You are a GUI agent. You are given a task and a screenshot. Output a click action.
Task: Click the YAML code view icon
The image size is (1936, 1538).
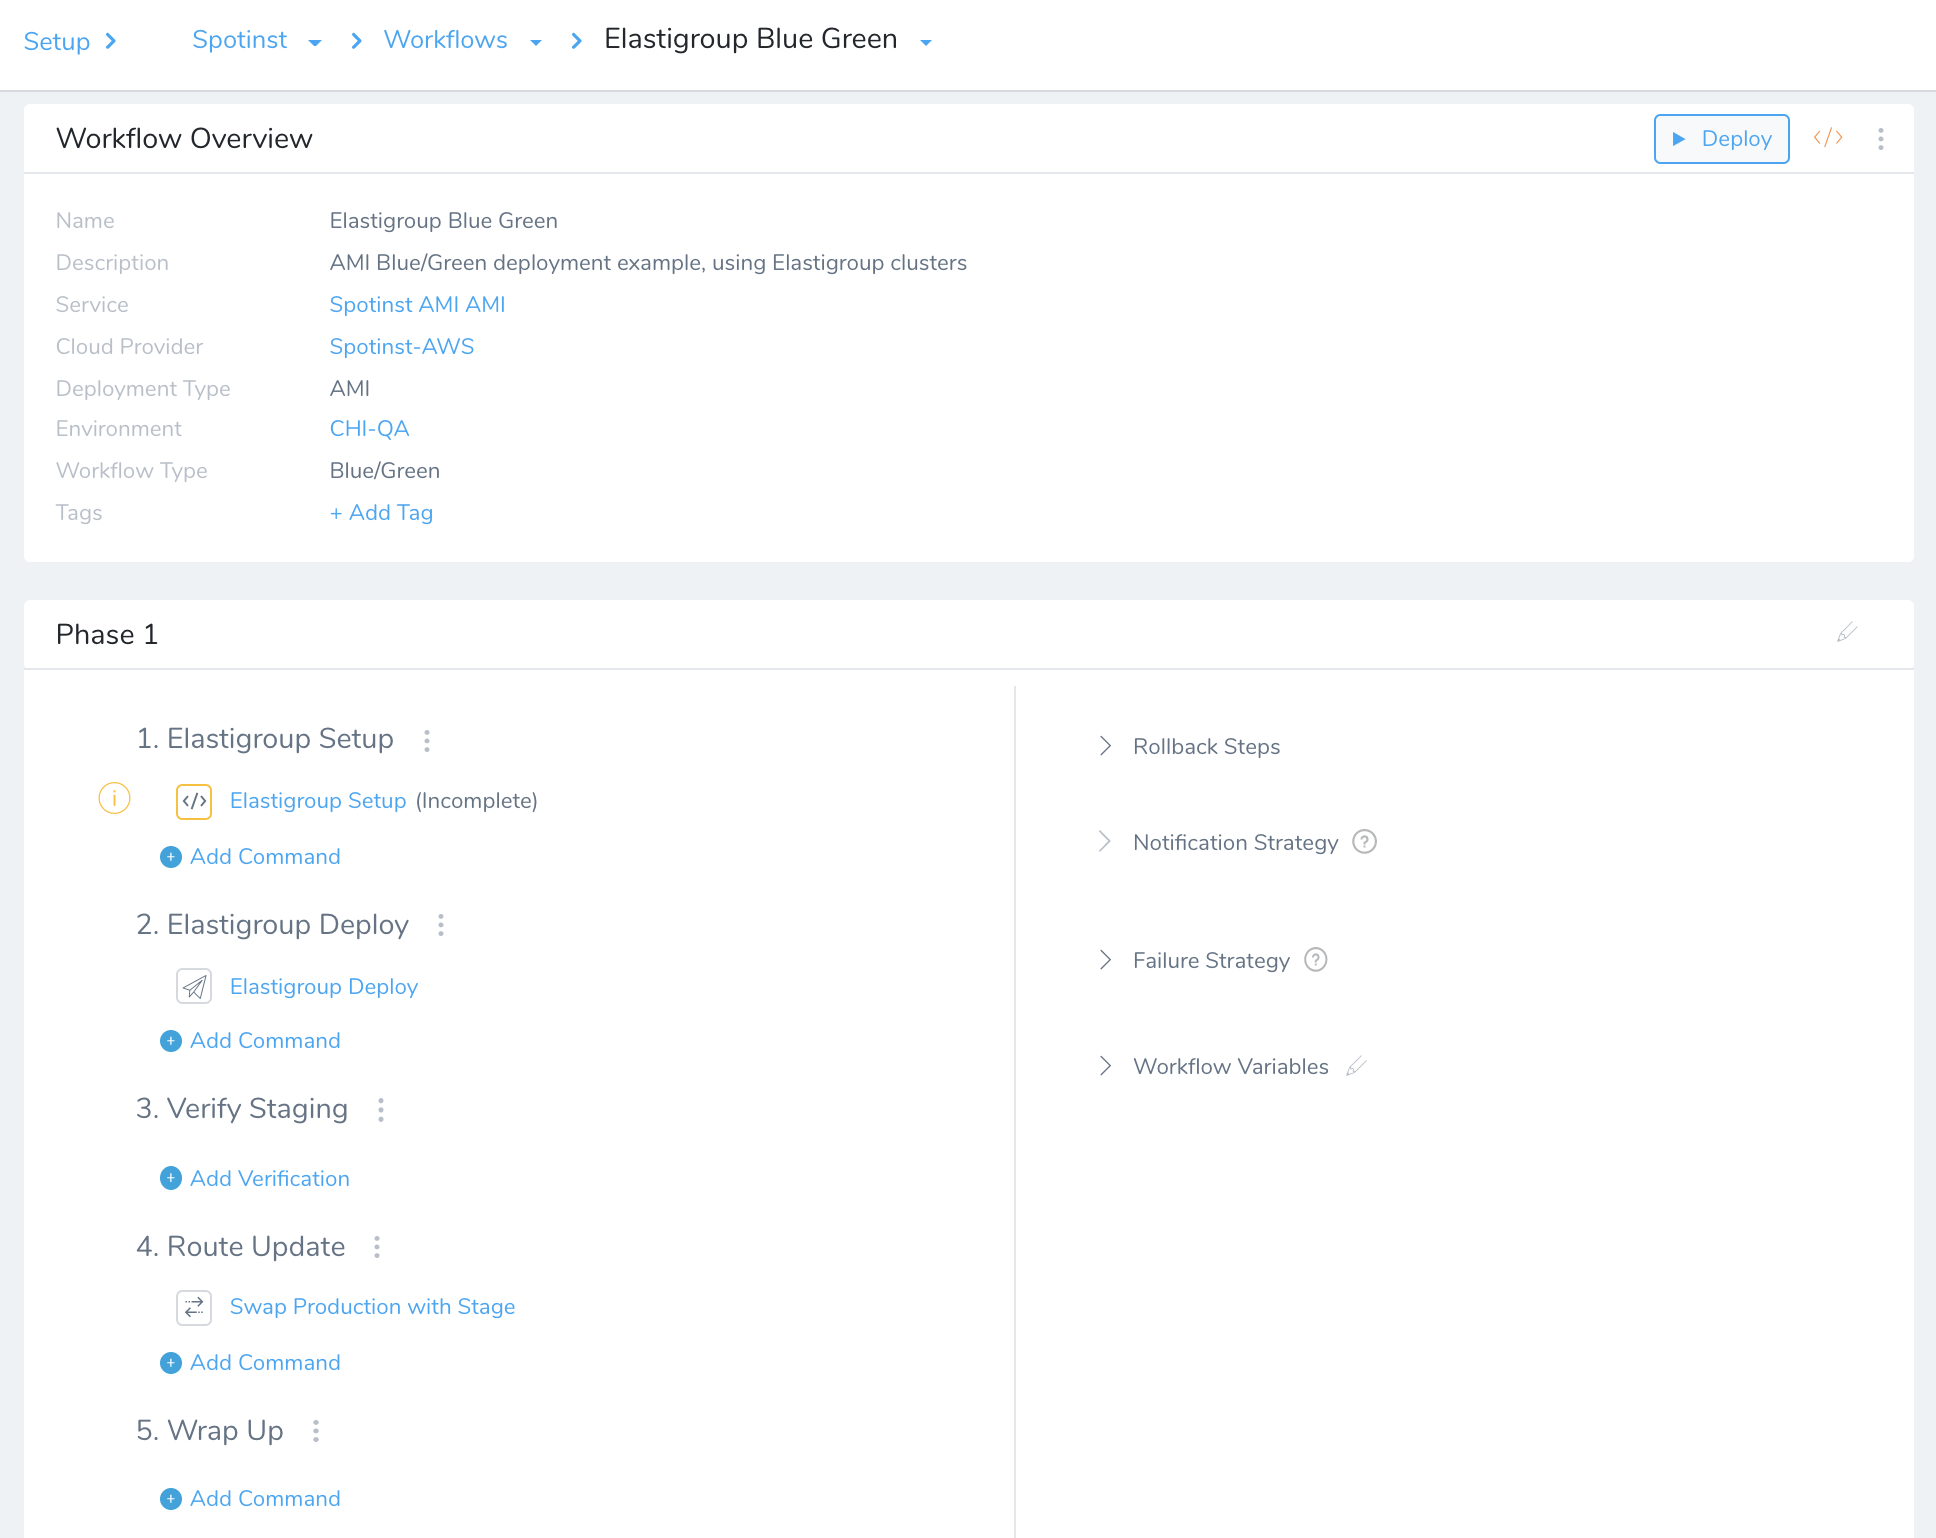point(1828,138)
